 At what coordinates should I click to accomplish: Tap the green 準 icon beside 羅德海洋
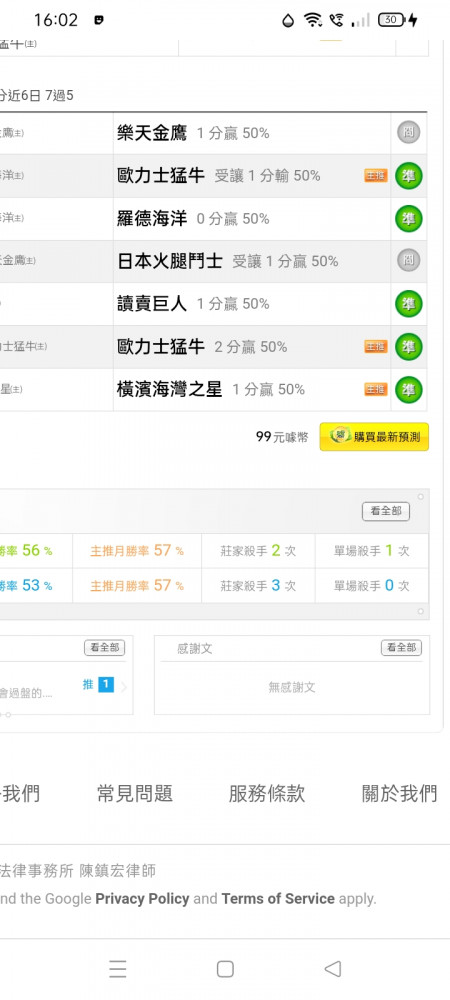409,219
